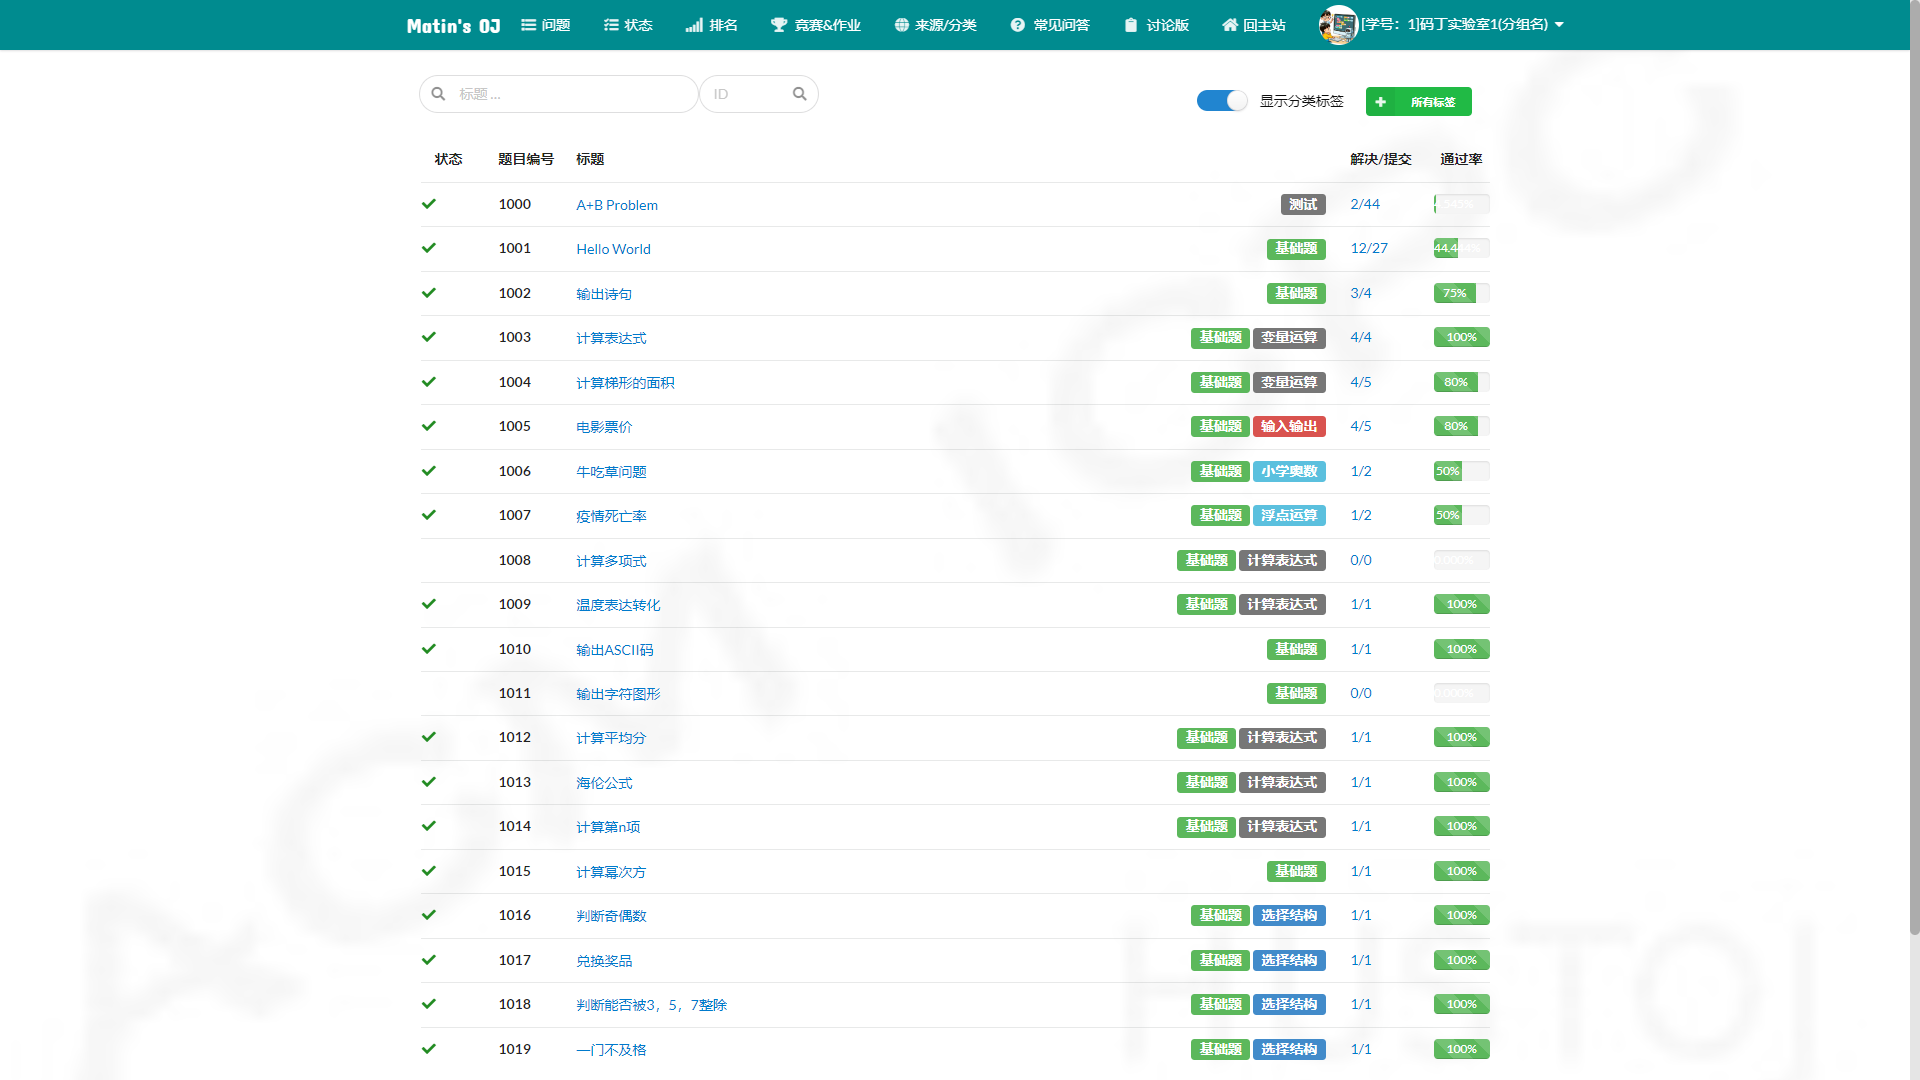Open the 问题 menu item

point(546,25)
